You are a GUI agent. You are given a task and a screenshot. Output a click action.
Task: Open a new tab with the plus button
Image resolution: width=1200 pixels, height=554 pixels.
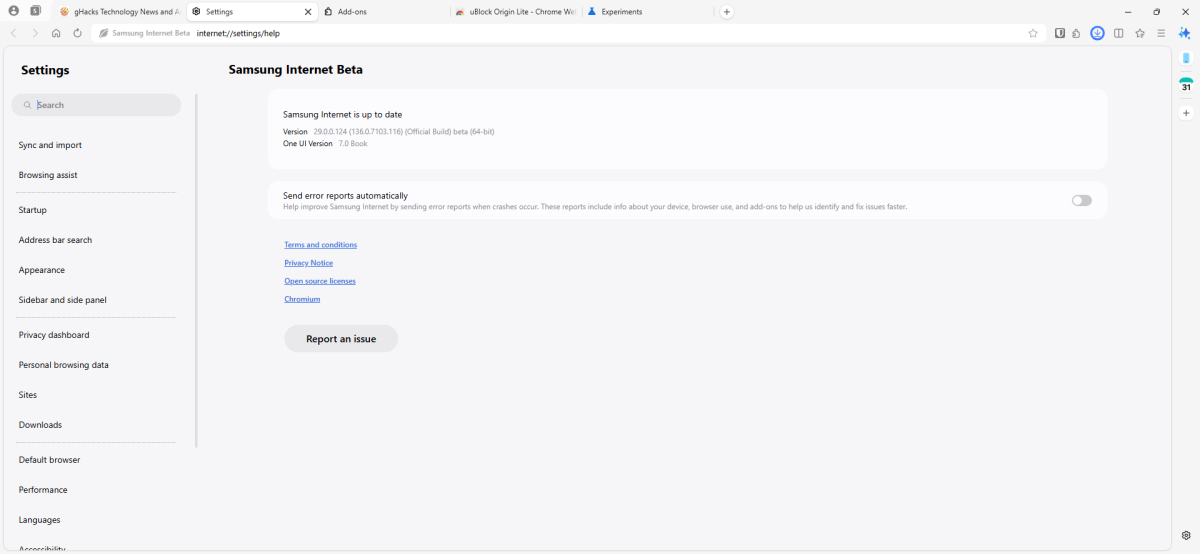(x=727, y=12)
